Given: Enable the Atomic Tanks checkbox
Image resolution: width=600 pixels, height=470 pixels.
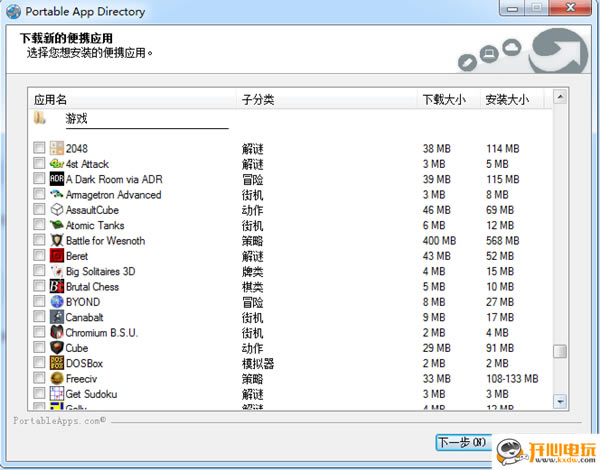Looking at the screenshot, I should tap(39, 225).
